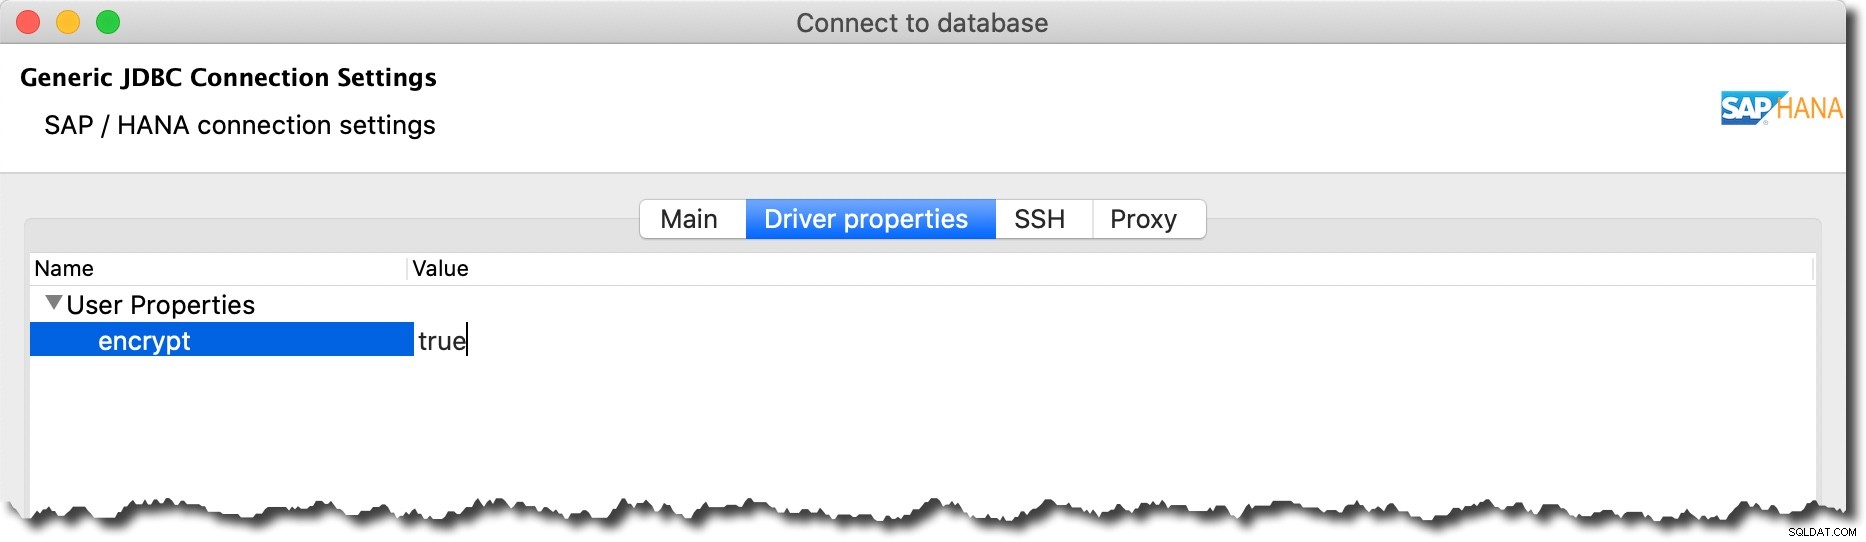
Task: Click the encrypt value field containing true
Action: [1114, 340]
